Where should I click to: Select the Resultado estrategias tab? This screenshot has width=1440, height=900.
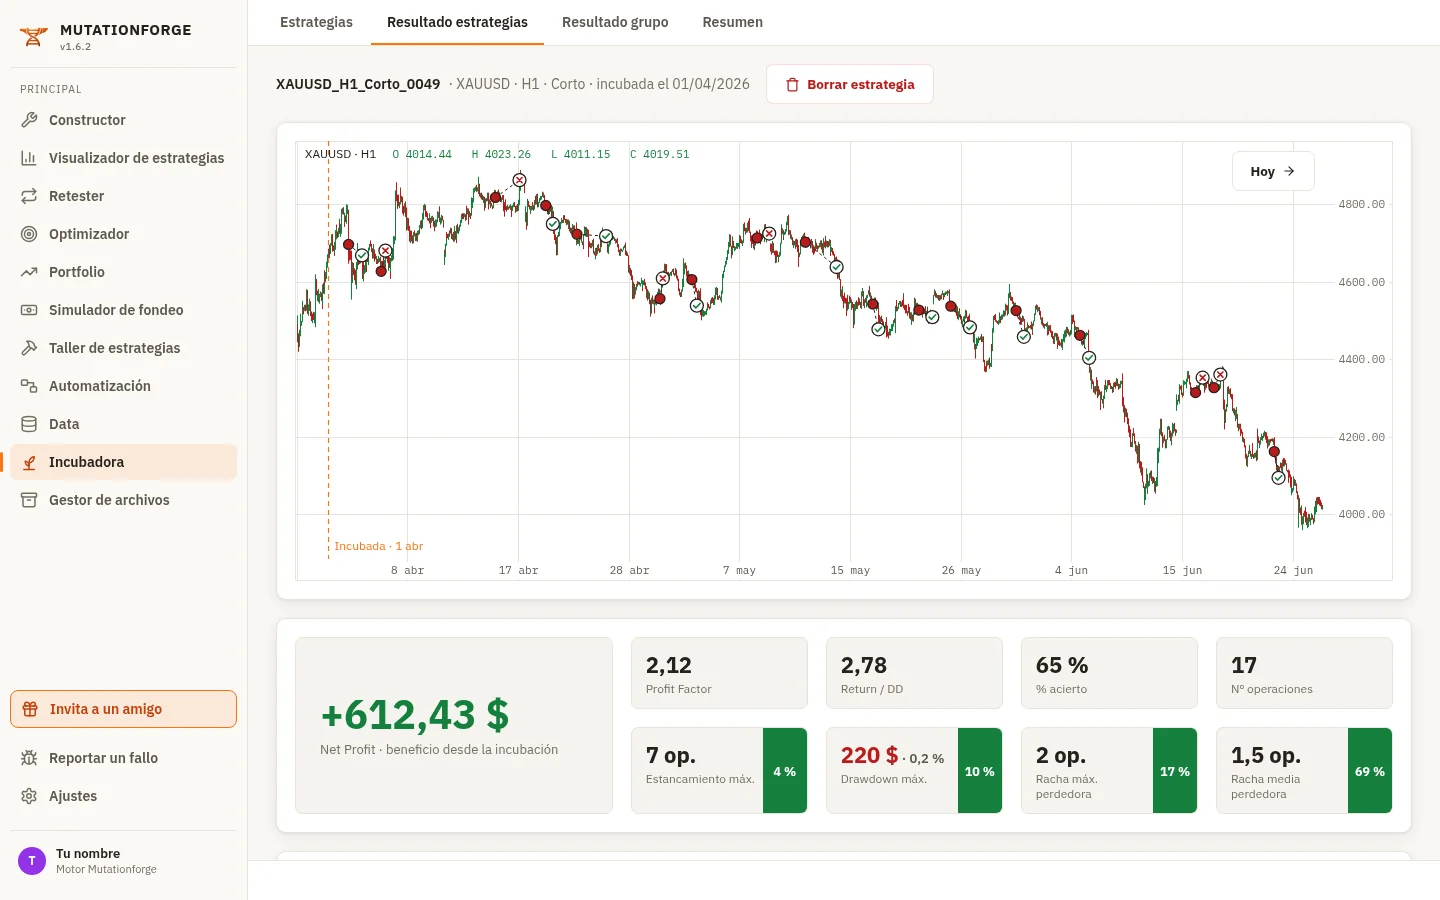(457, 22)
